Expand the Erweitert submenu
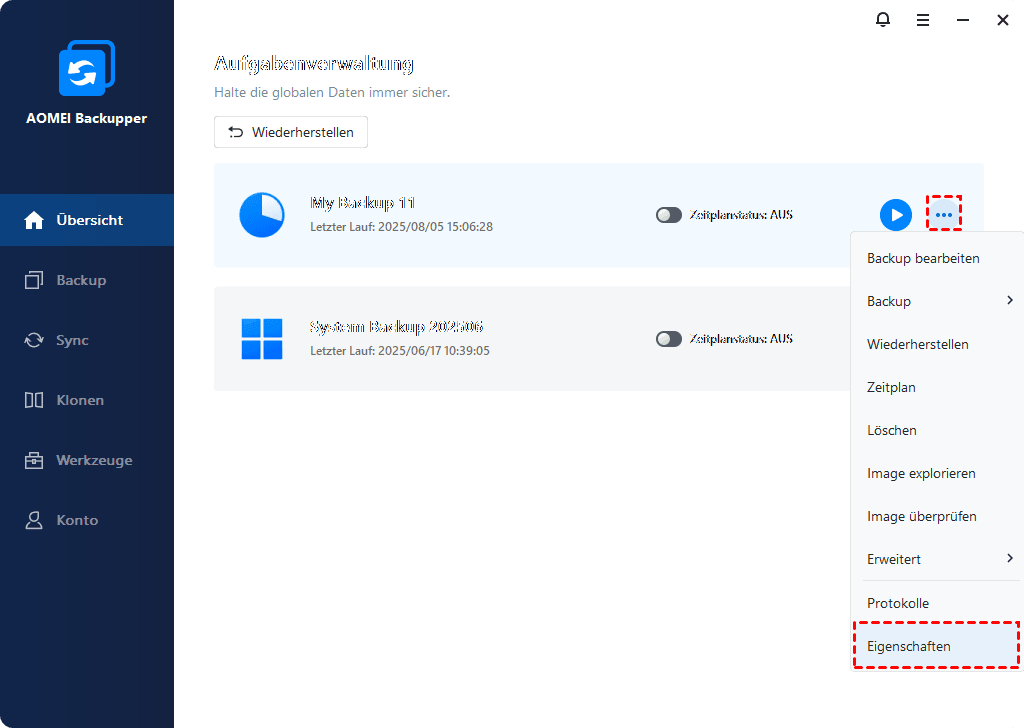Screen dimensions: 1024x728 coord(1009,559)
